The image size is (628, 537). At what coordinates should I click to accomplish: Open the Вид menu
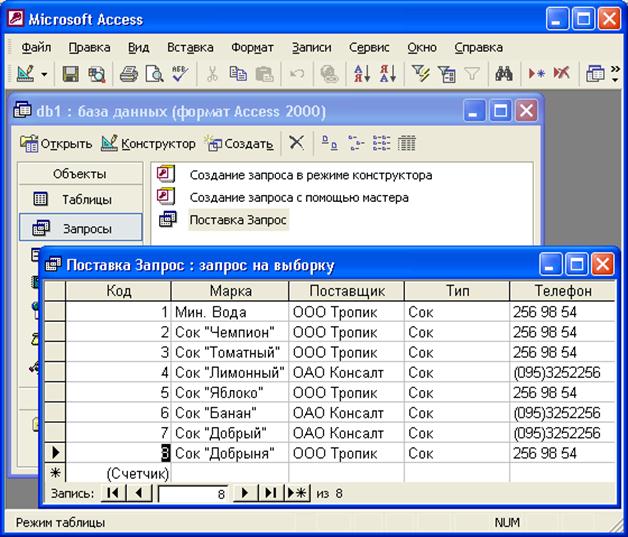coord(139,48)
